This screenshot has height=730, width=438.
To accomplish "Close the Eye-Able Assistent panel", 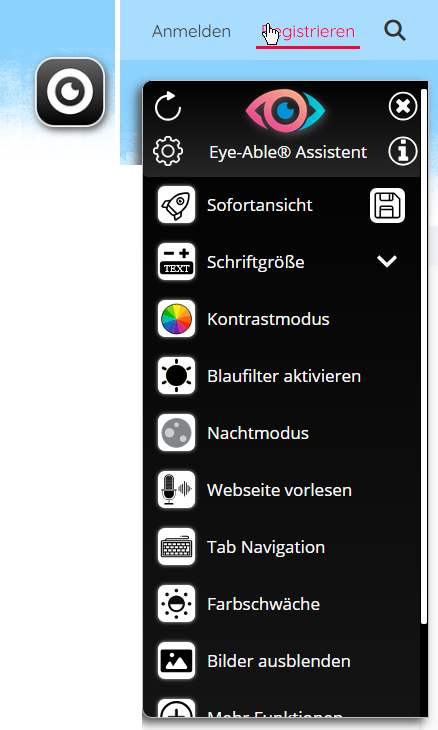I will 403,107.
